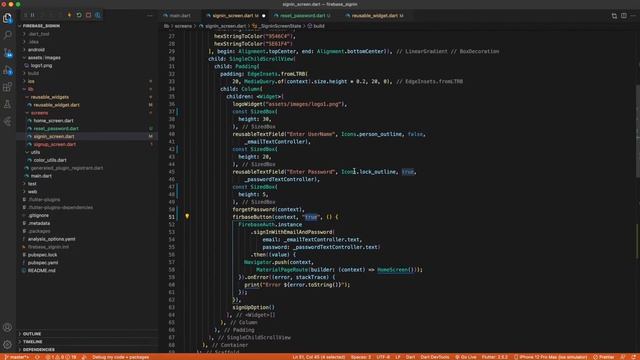The image size is (640, 360).
Task: Click the editor vertical scrollbar
Action: pos(637,131)
